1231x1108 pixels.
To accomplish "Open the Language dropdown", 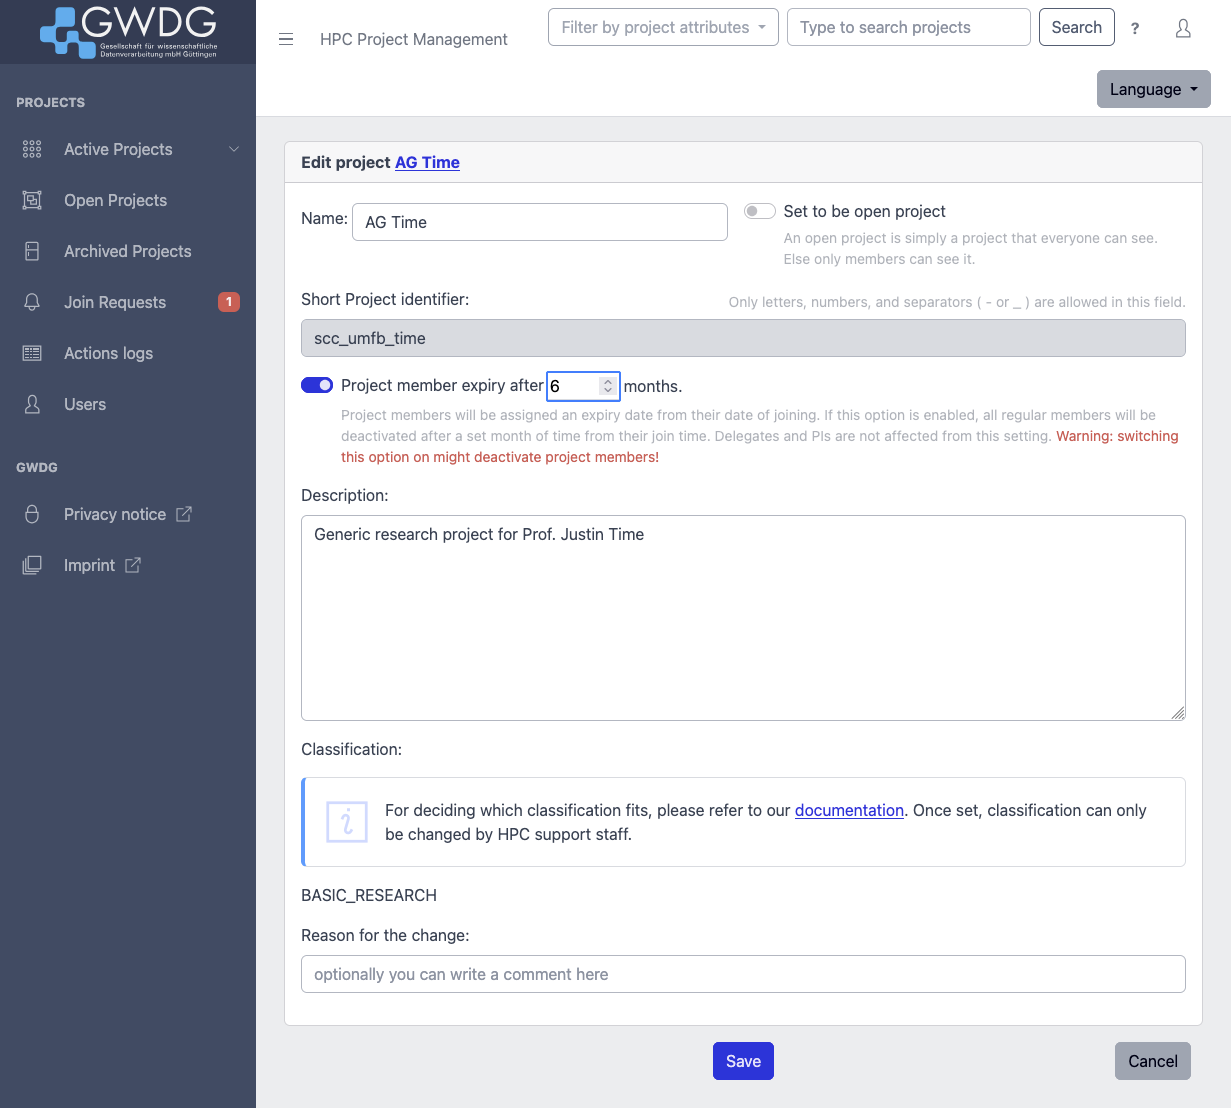I will 1153,89.
